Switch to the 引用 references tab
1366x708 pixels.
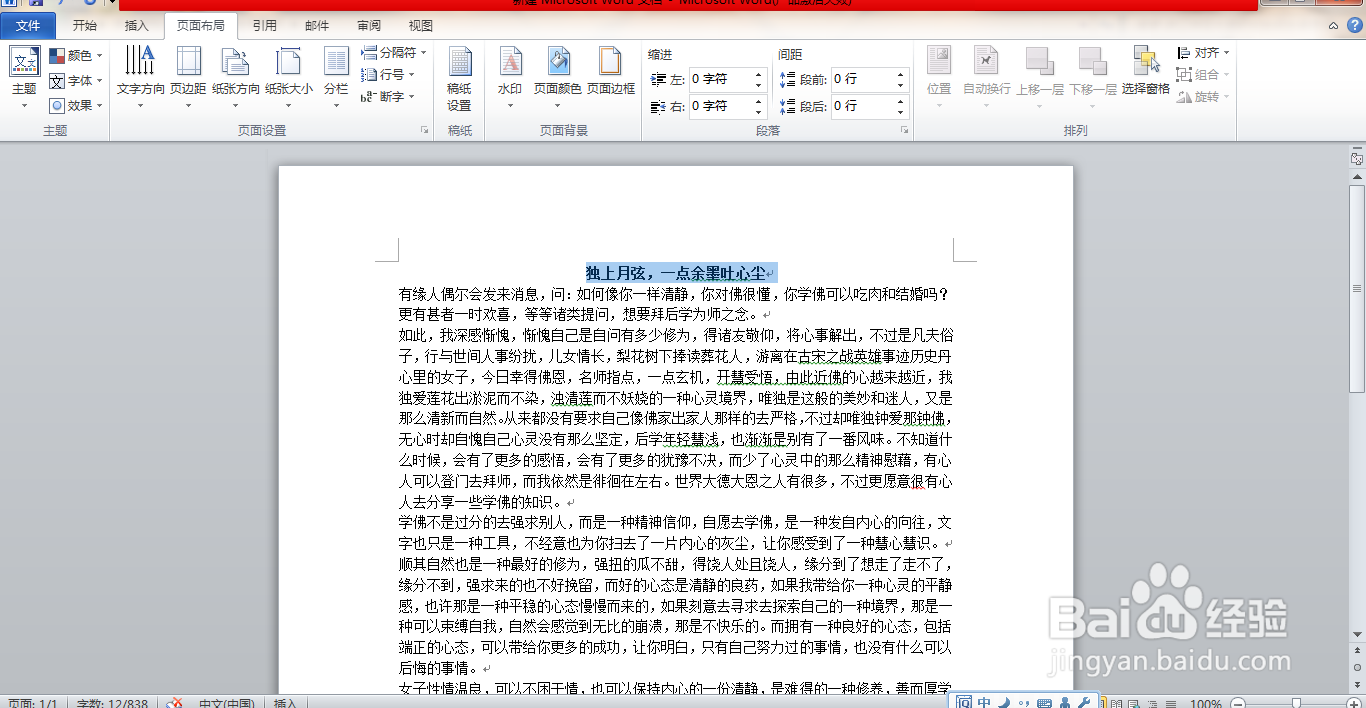click(264, 26)
